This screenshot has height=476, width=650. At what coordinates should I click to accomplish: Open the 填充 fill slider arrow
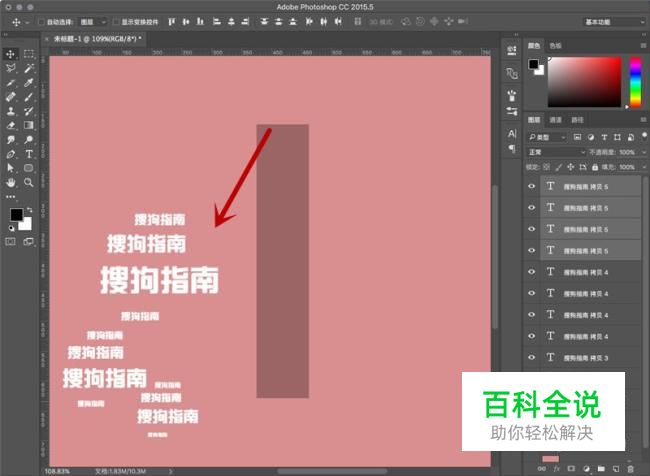644,167
